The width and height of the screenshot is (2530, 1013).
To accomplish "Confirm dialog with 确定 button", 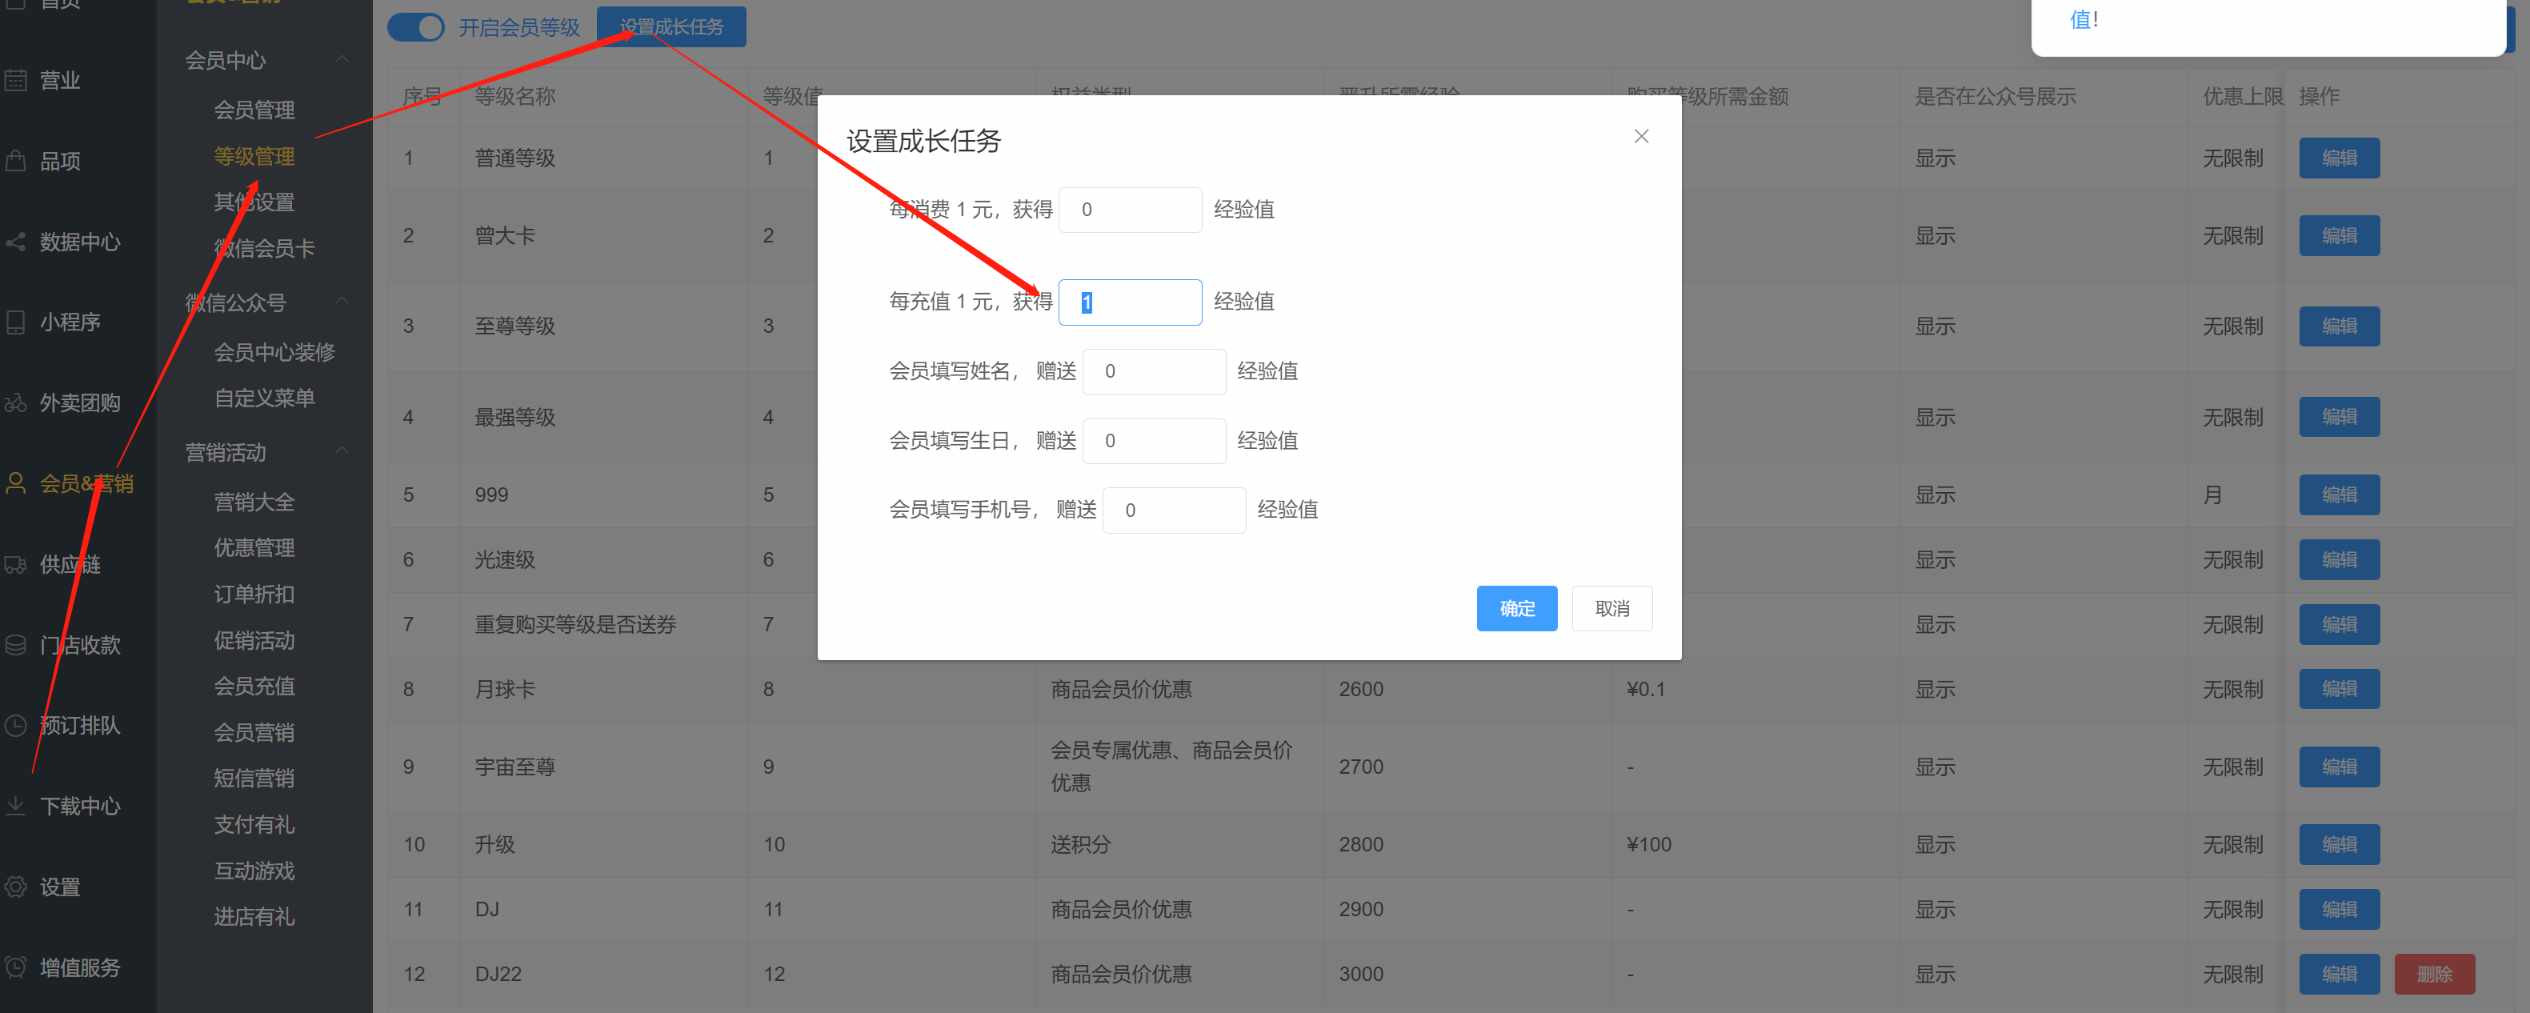I will [1517, 608].
